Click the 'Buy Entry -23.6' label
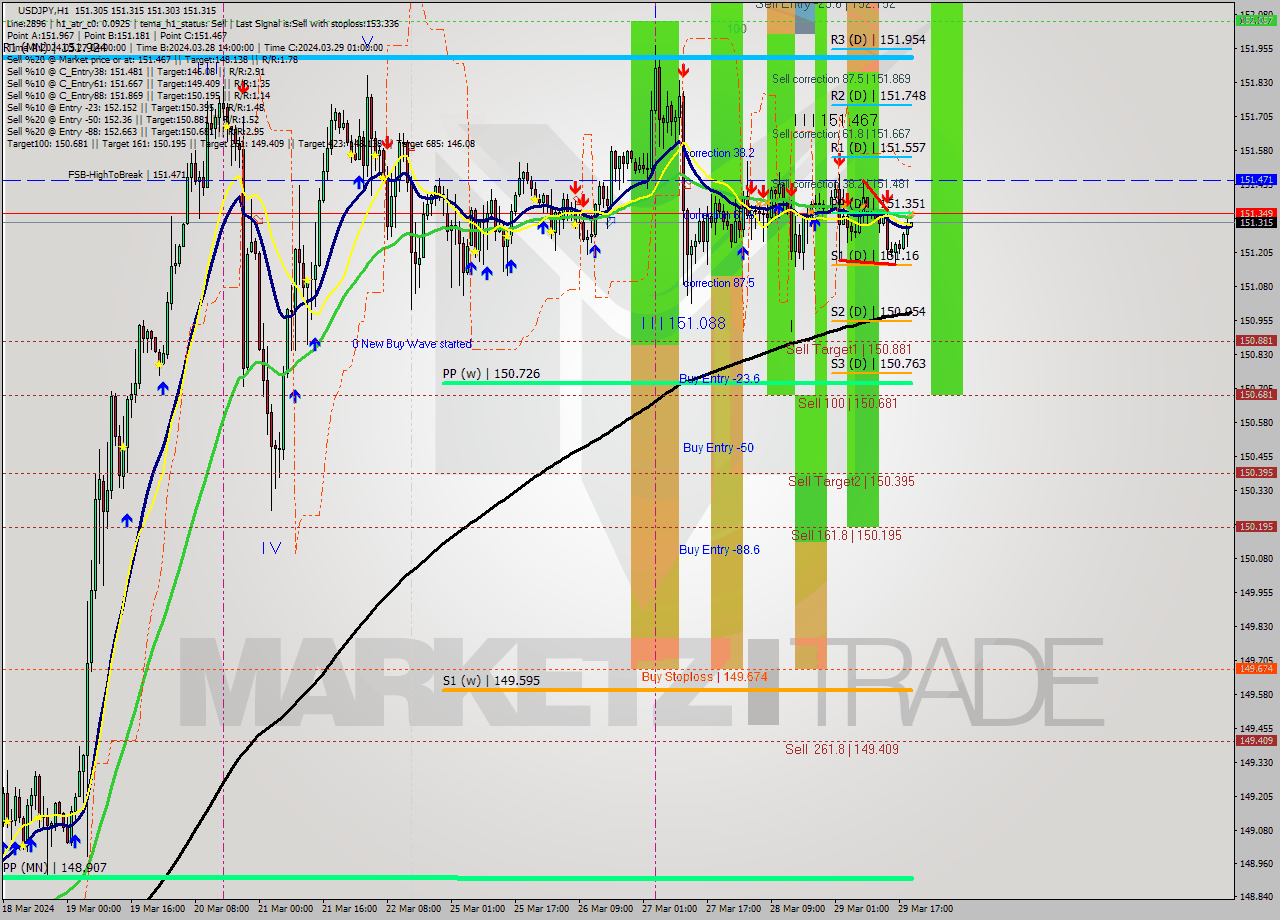Screen dimensions: 1280x920 (719, 378)
